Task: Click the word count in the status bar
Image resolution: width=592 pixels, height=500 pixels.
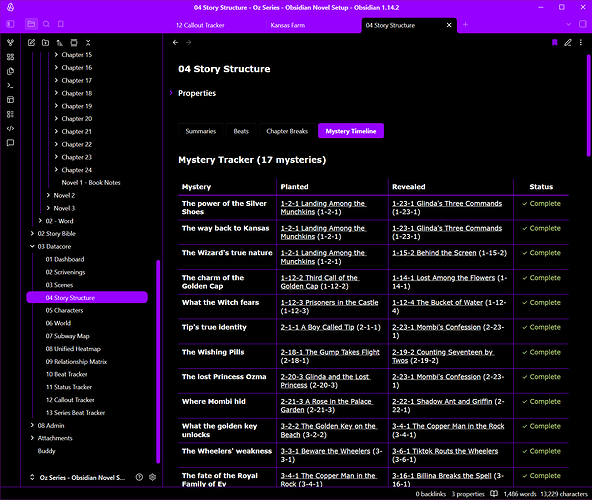Action: pyautogui.click(x=520, y=494)
